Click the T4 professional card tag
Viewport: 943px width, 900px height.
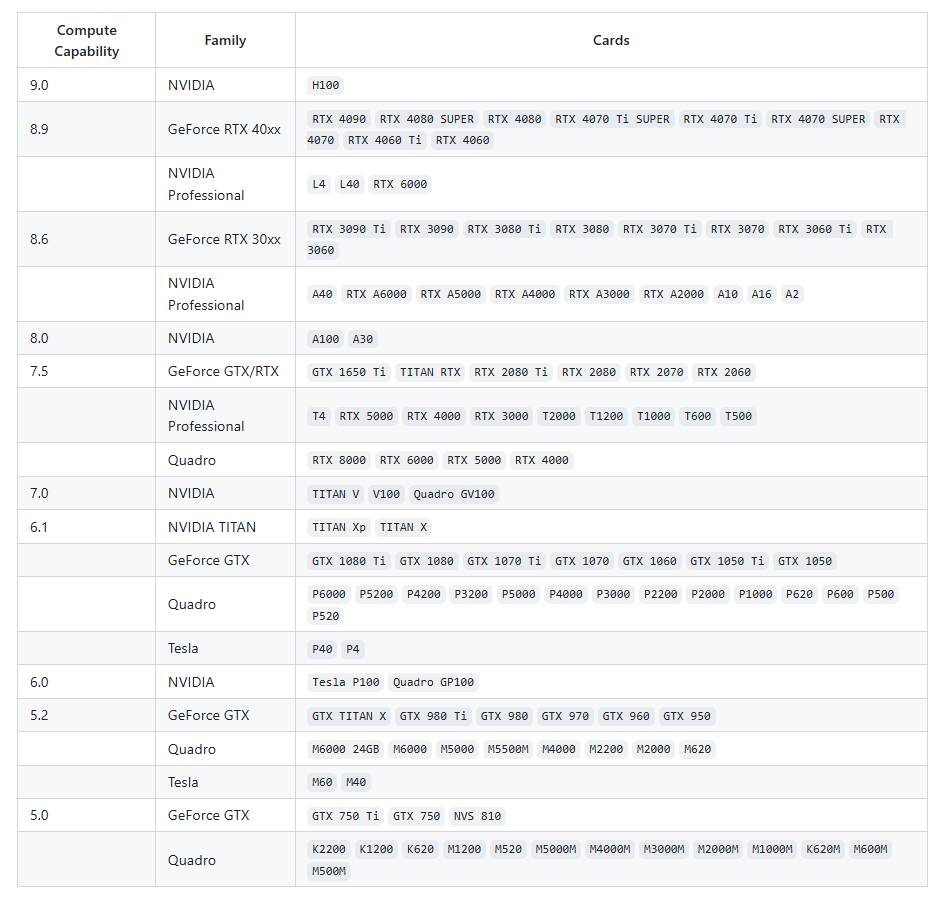click(x=319, y=416)
